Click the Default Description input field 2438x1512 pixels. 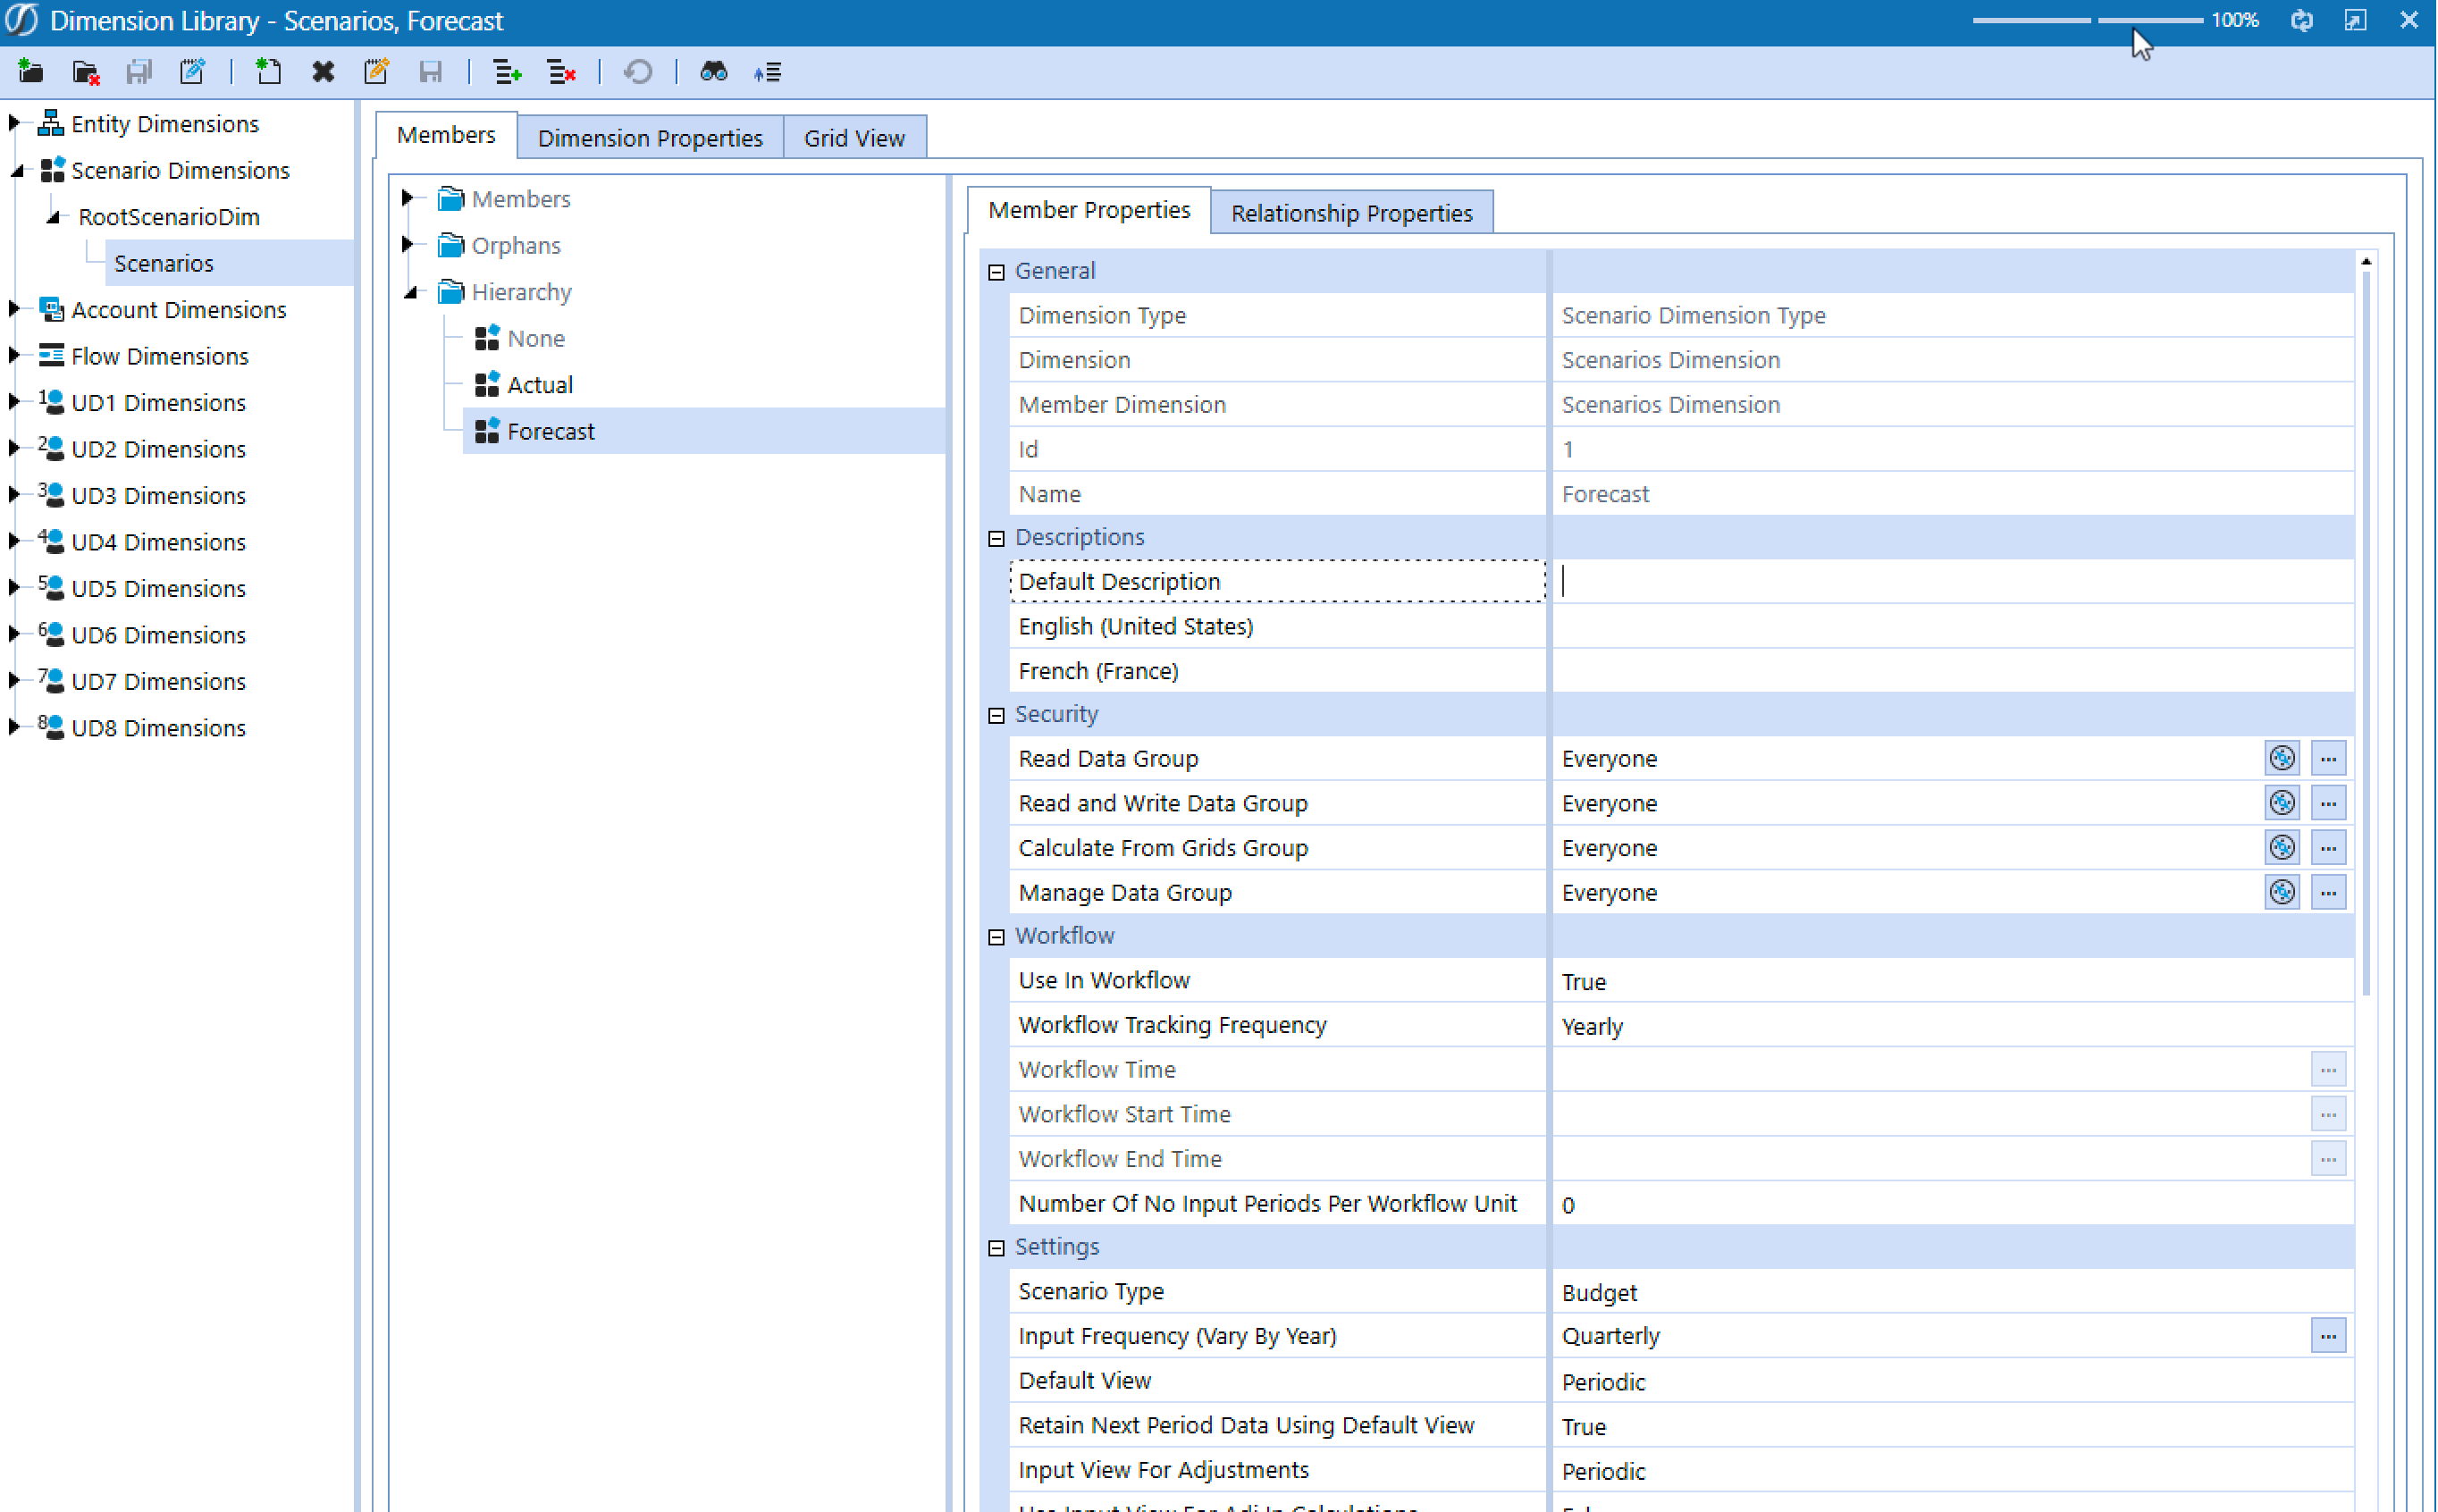tap(1953, 581)
